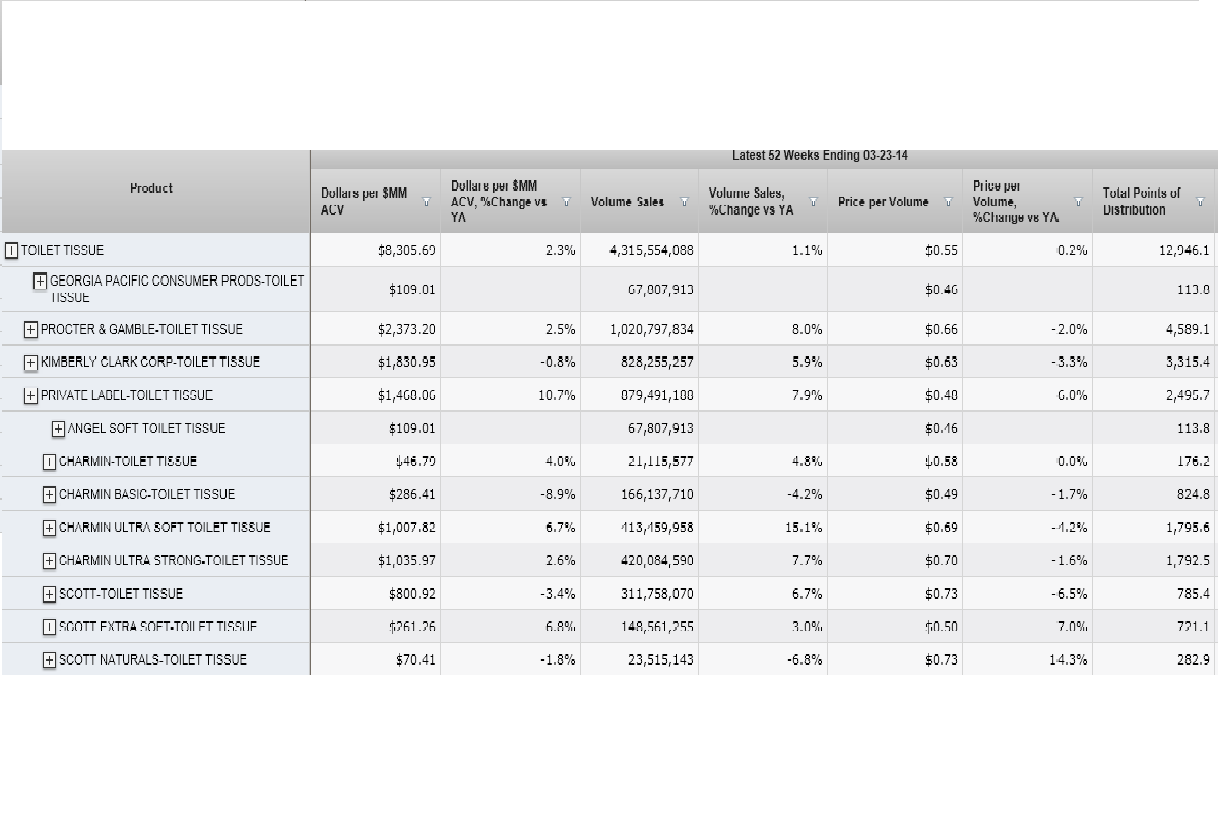Click the Price per Volume filter icon
1218x834 pixels.
pos(949,201)
